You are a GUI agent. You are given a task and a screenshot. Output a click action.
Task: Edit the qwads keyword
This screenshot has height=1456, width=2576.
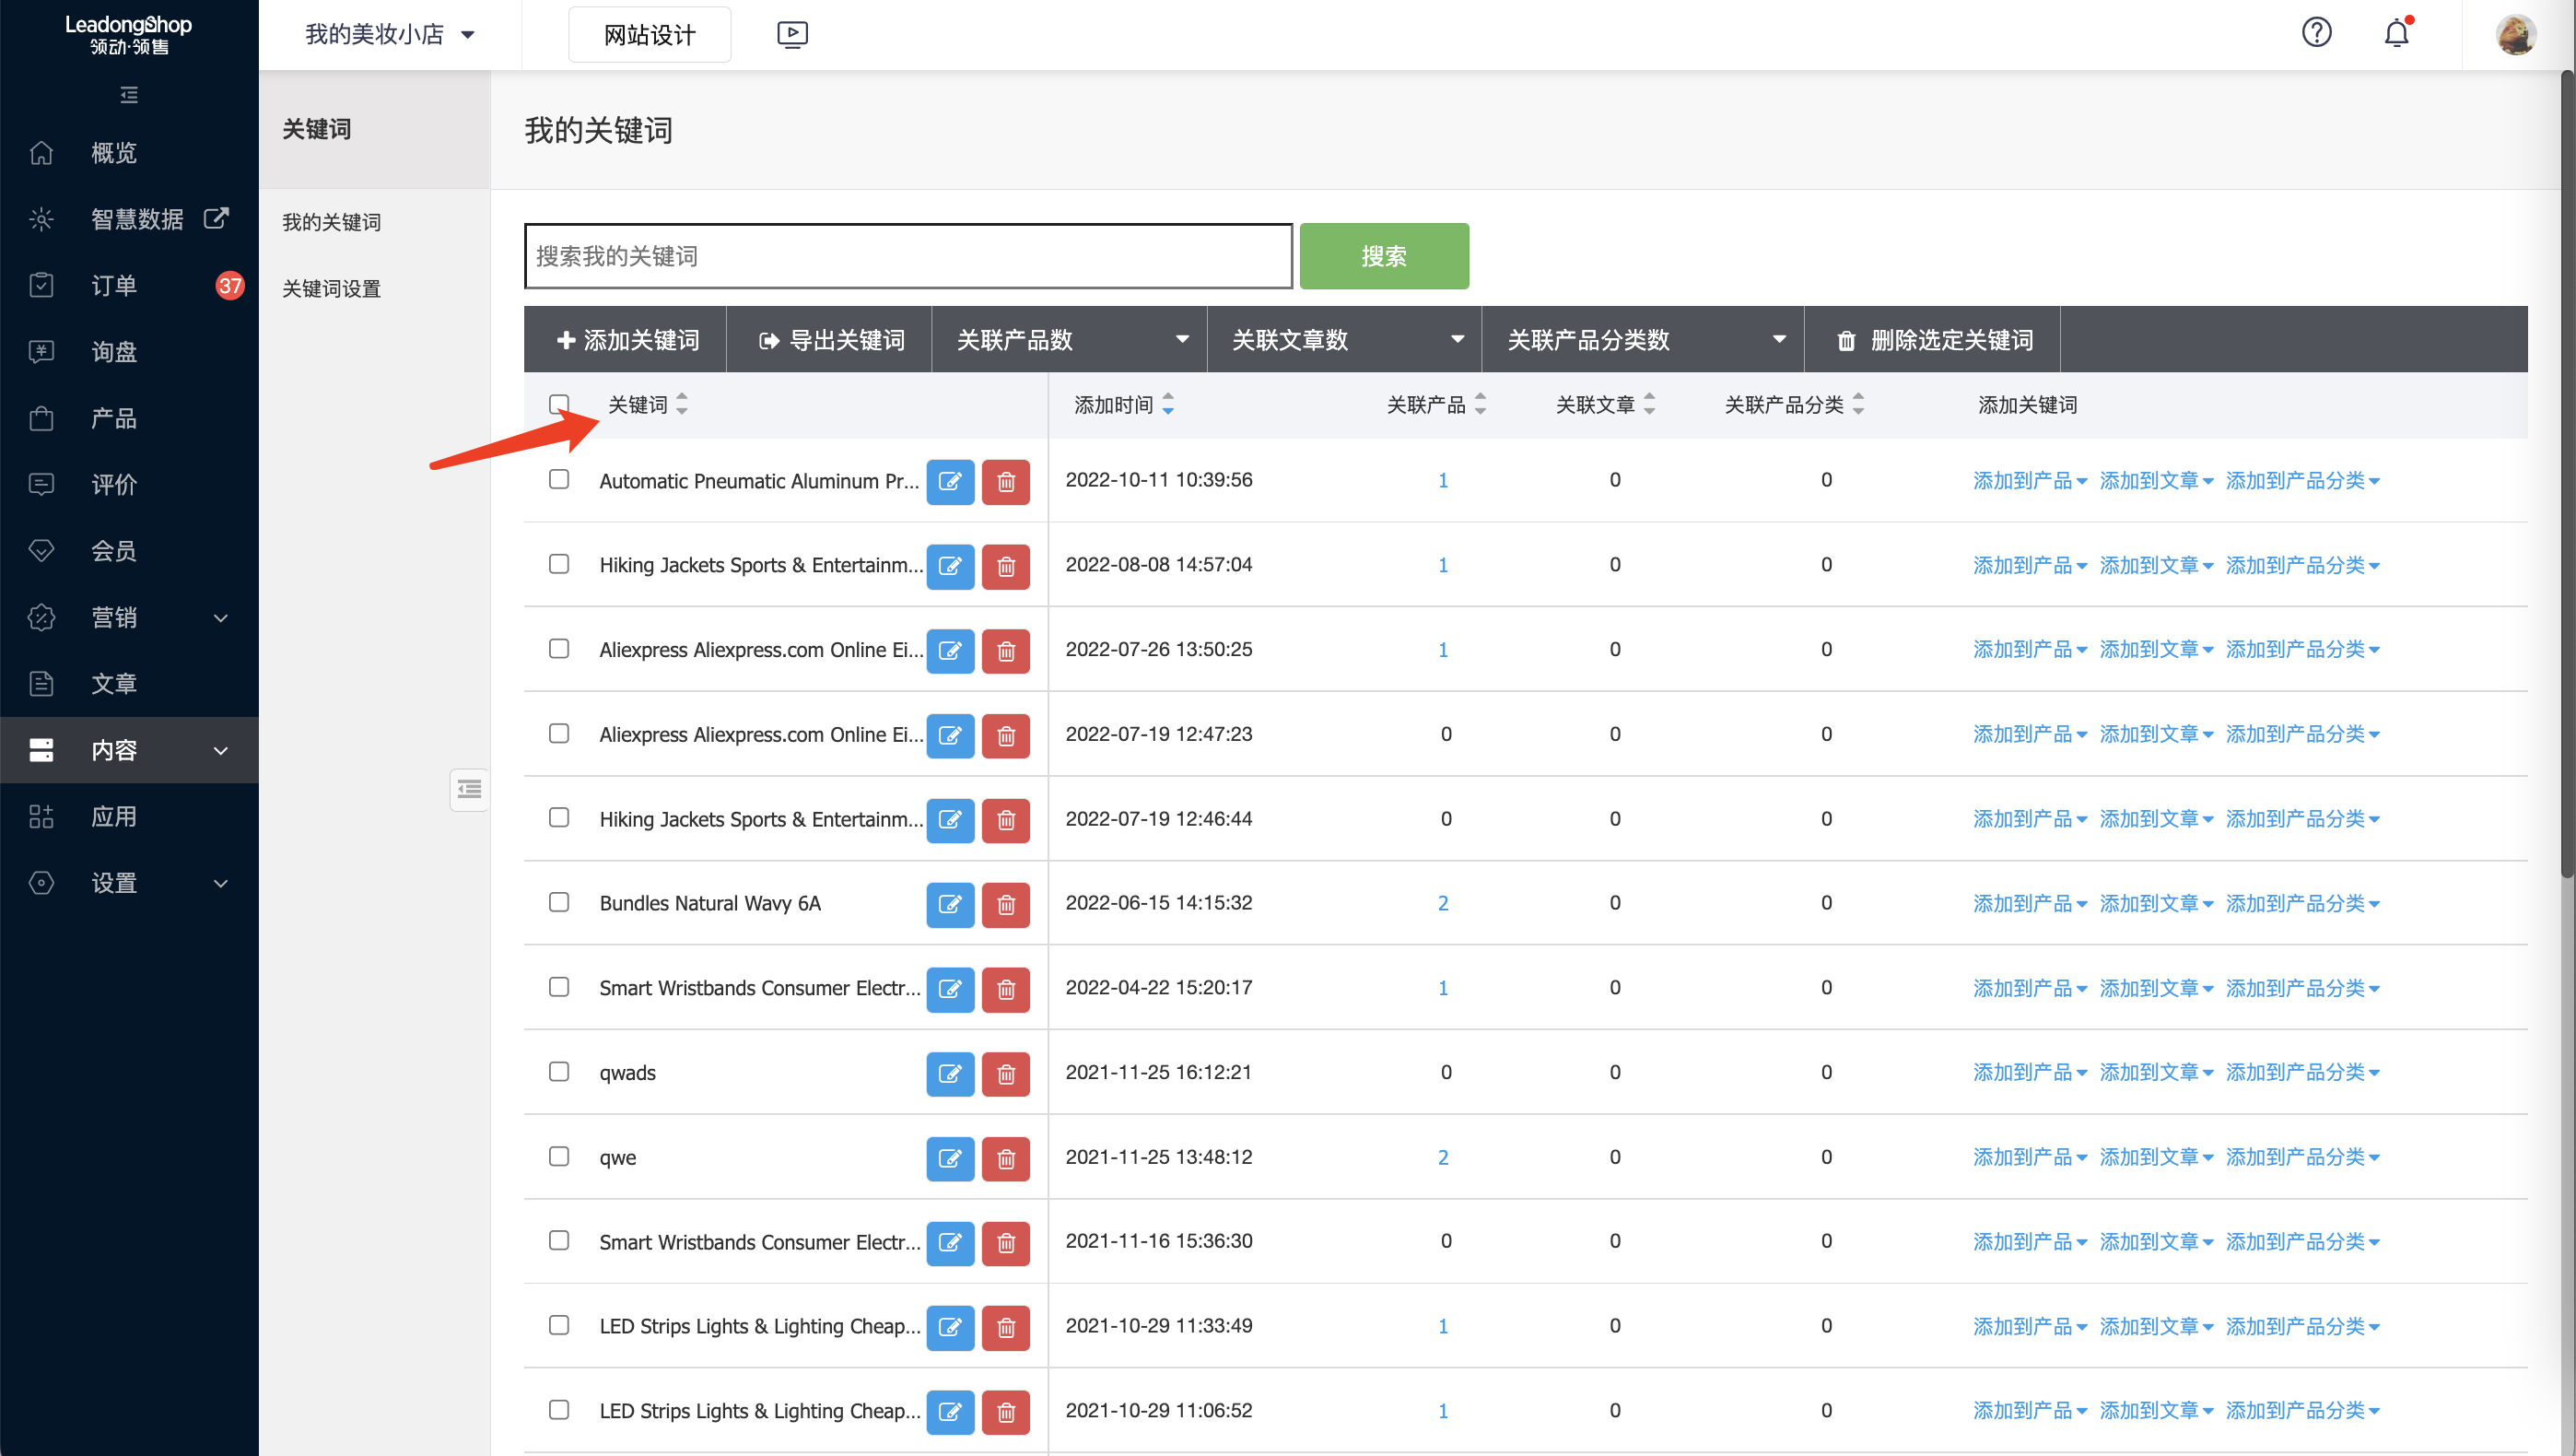[x=949, y=1073]
